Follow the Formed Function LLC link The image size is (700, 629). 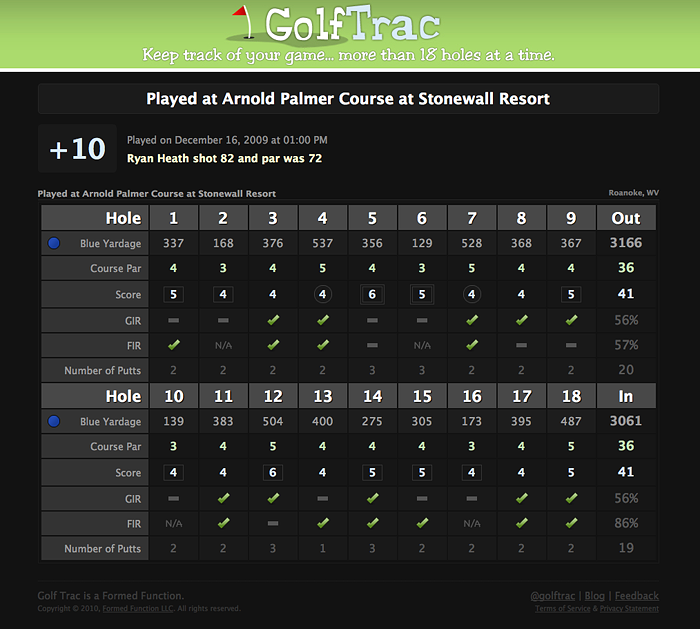pos(138,608)
